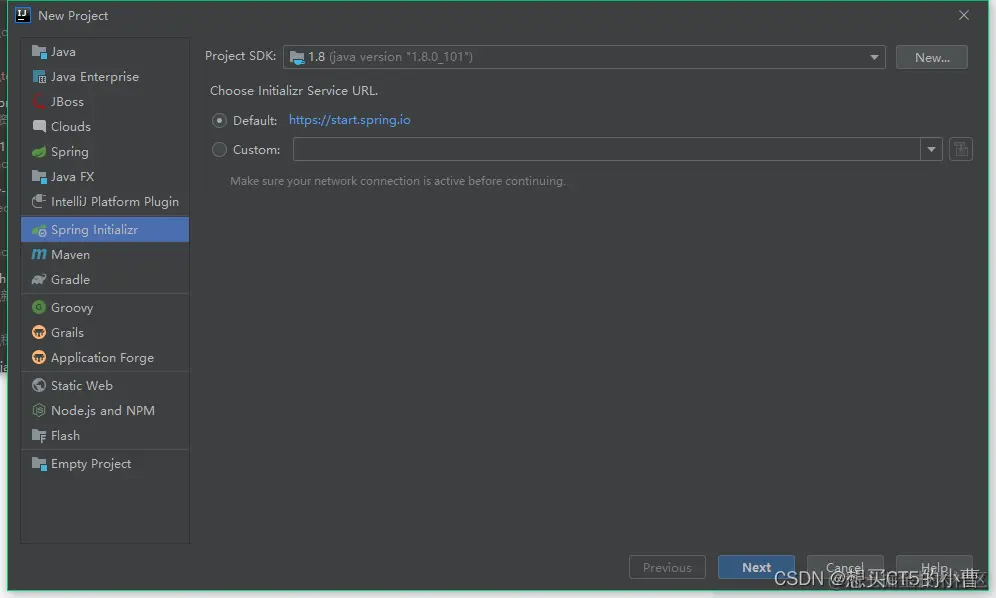Image resolution: width=996 pixels, height=598 pixels.
Task: Click the IntelliJ logo in title bar
Action: (22, 15)
